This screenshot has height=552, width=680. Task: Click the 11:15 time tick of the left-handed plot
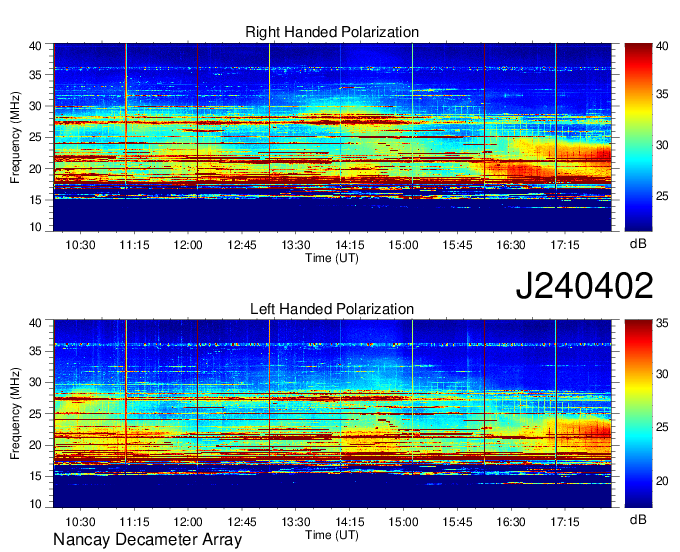(x=134, y=521)
